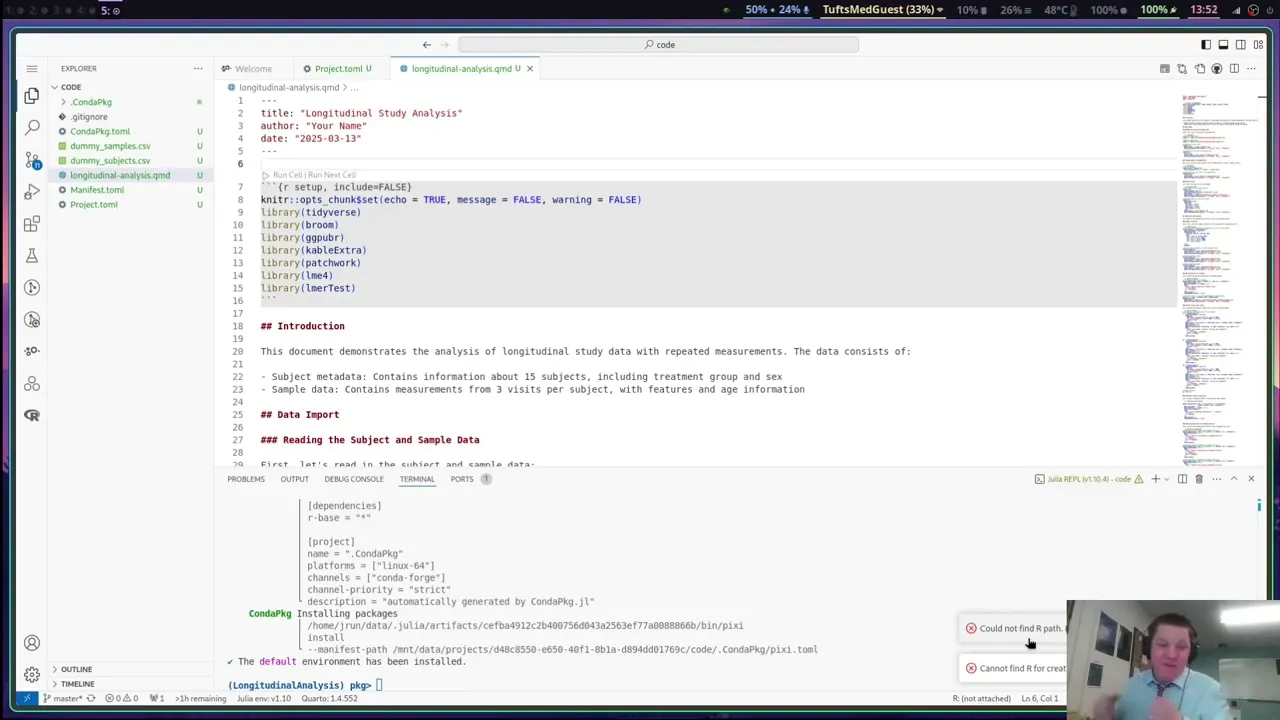This screenshot has height=720, width=1280.
Task: Open the Ports panel tab
Action: [x=462, y=479]
